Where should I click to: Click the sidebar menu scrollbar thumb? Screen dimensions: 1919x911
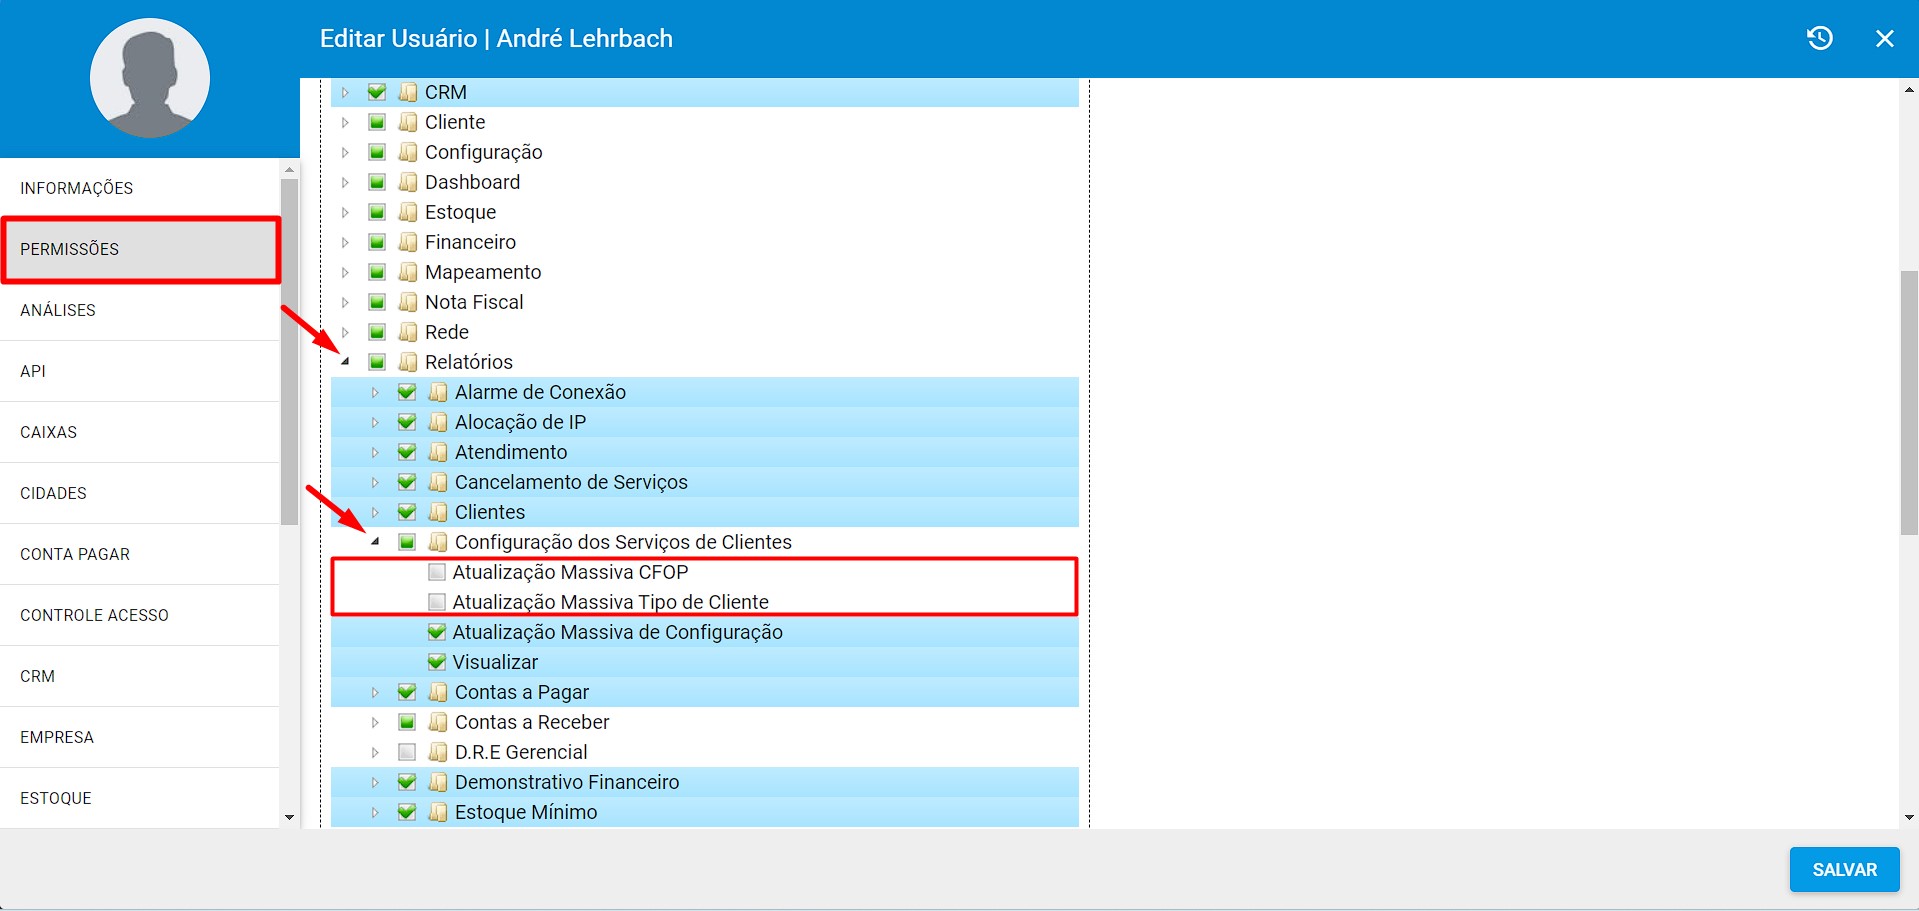pos(290,352)
